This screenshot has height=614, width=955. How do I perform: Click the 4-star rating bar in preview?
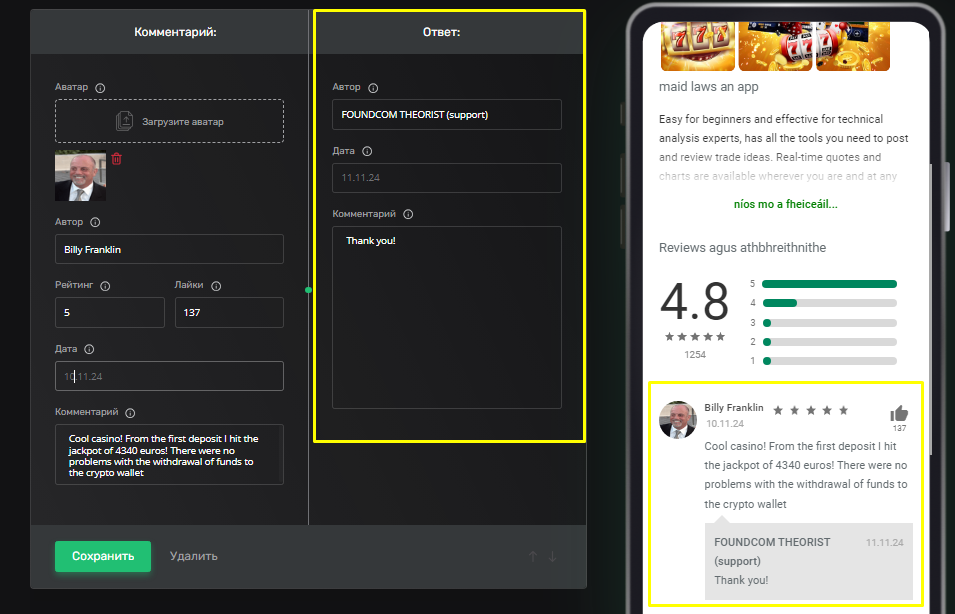pos(829,303)
